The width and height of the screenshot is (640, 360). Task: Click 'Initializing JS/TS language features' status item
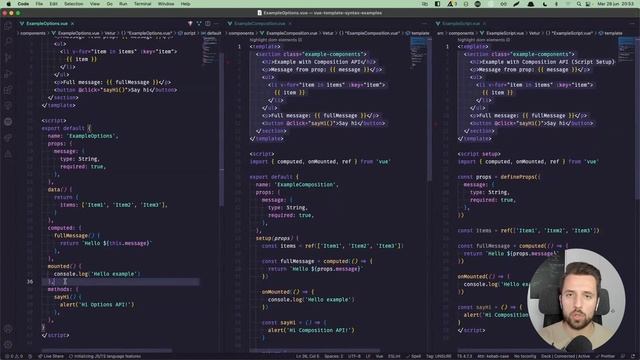tap(105, 356)
